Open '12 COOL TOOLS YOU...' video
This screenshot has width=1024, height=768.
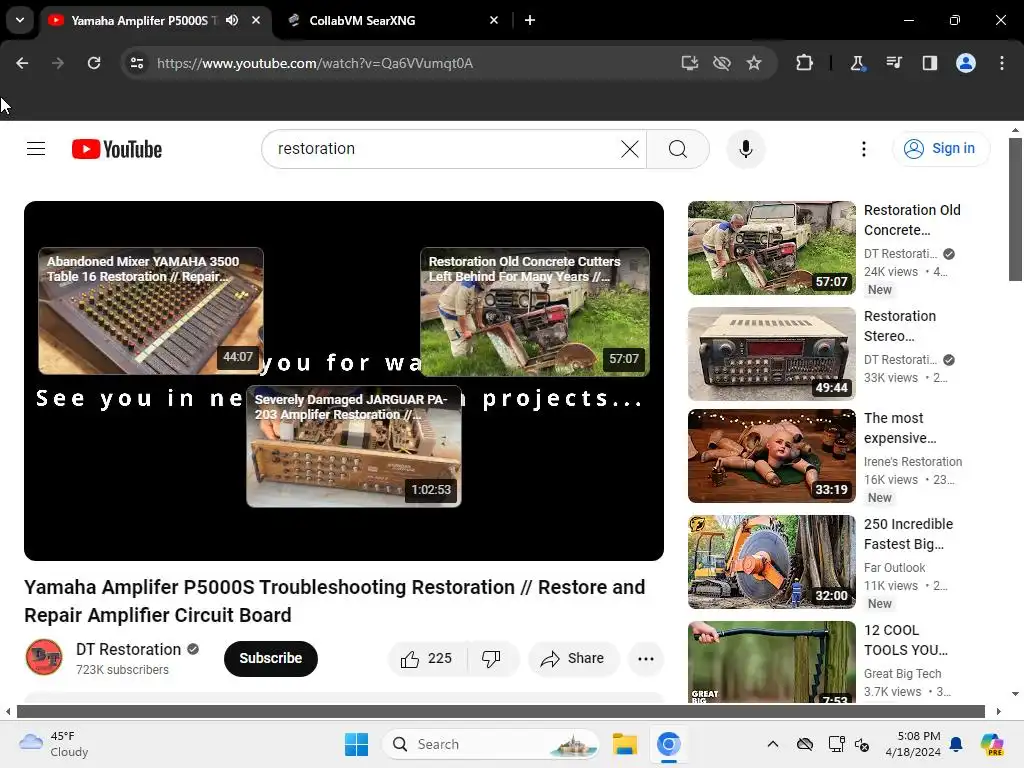point(905,640)
